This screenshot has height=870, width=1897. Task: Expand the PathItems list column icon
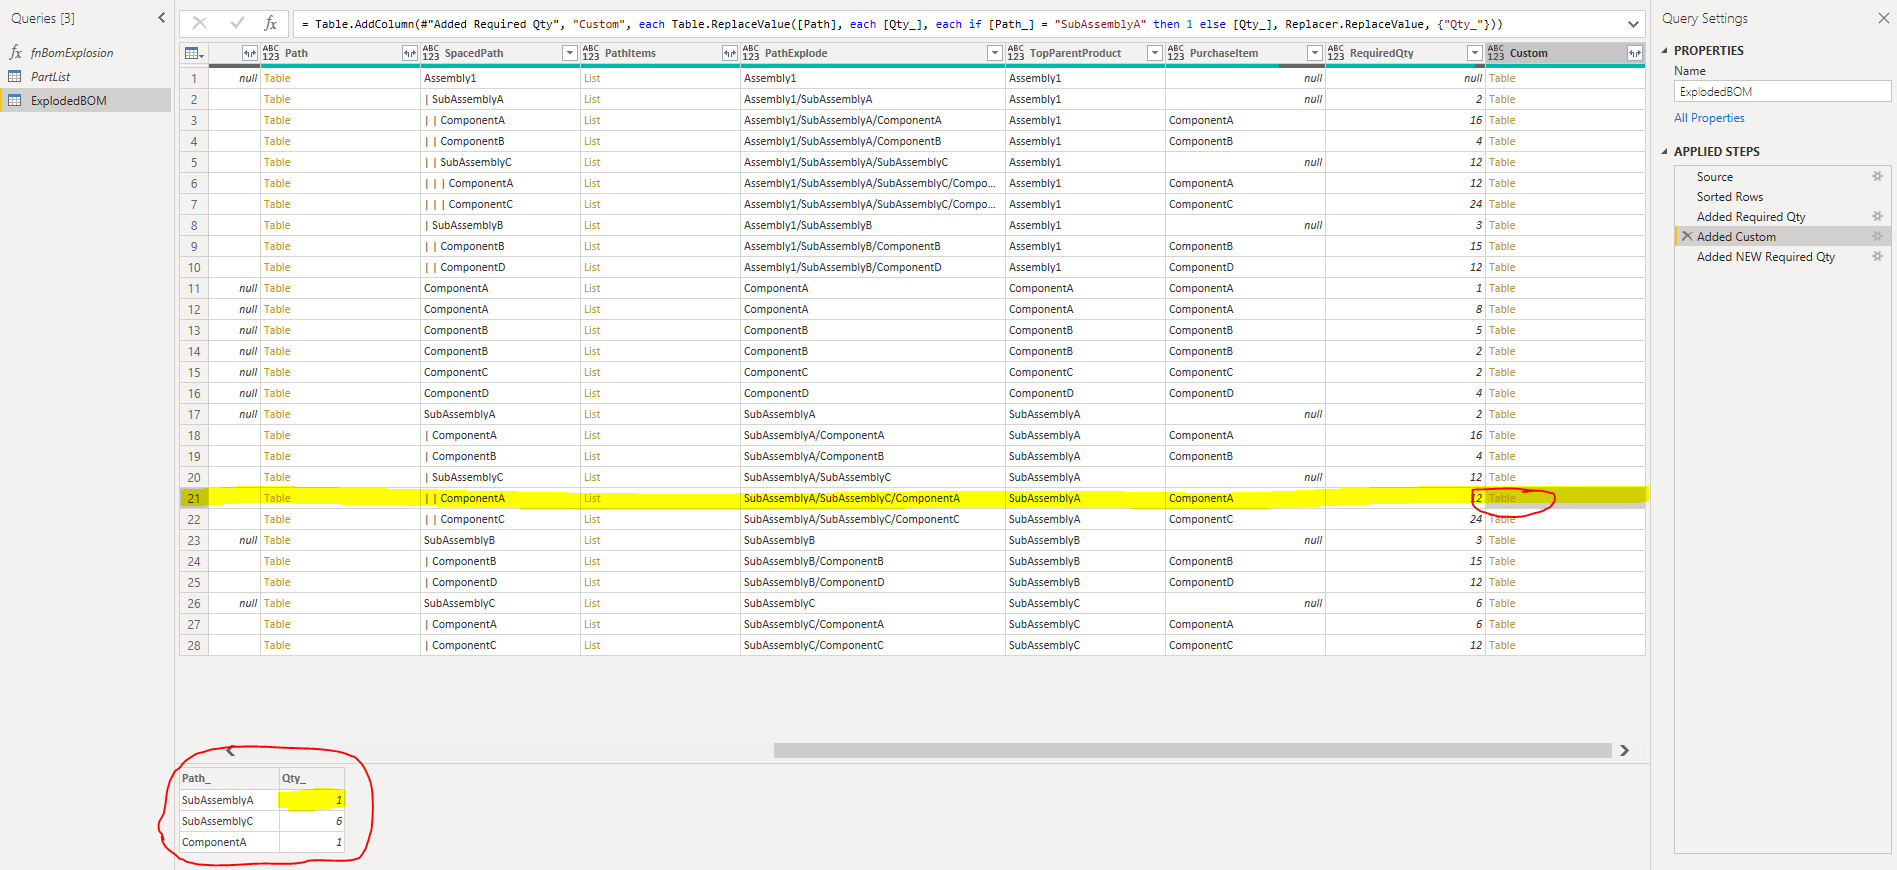(730, 53)
